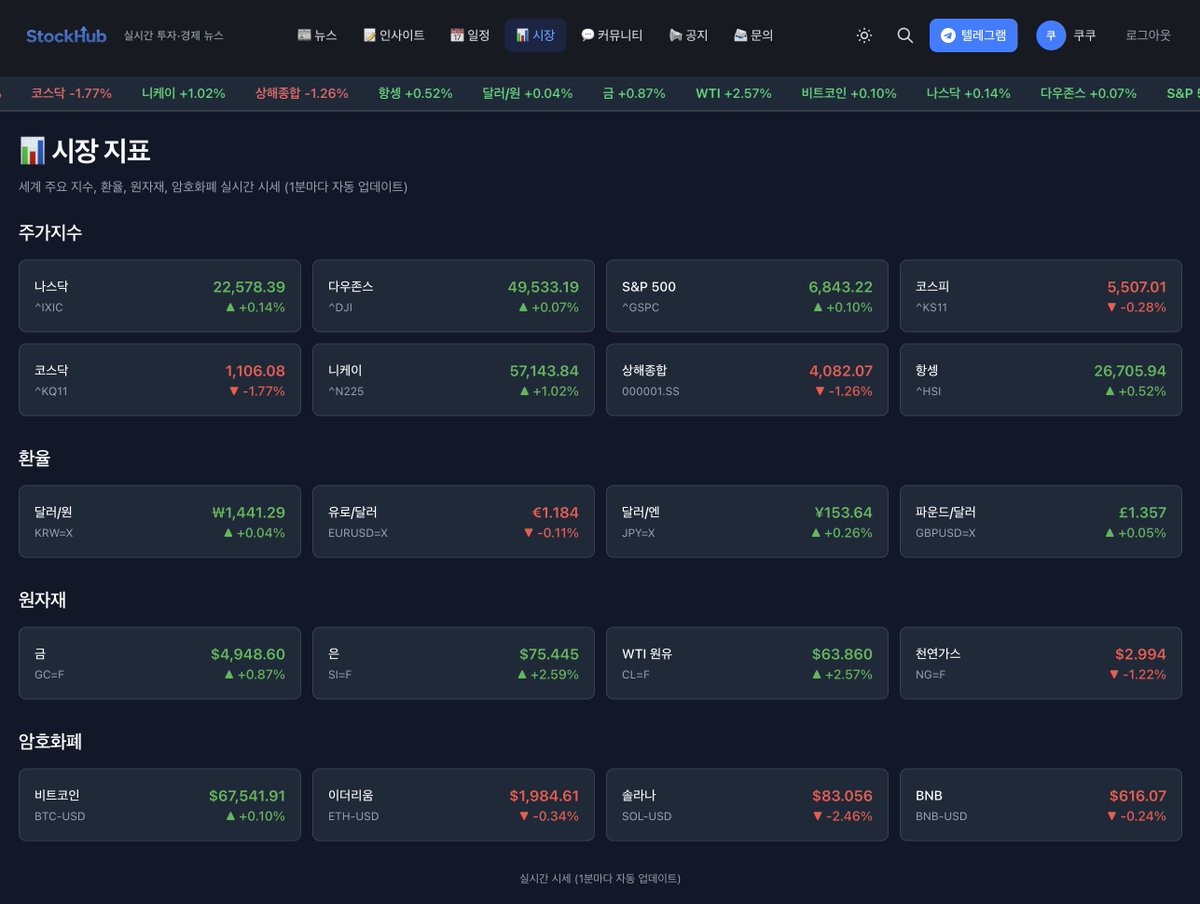Open the 은 SI=F commodity card

point(453,663)
